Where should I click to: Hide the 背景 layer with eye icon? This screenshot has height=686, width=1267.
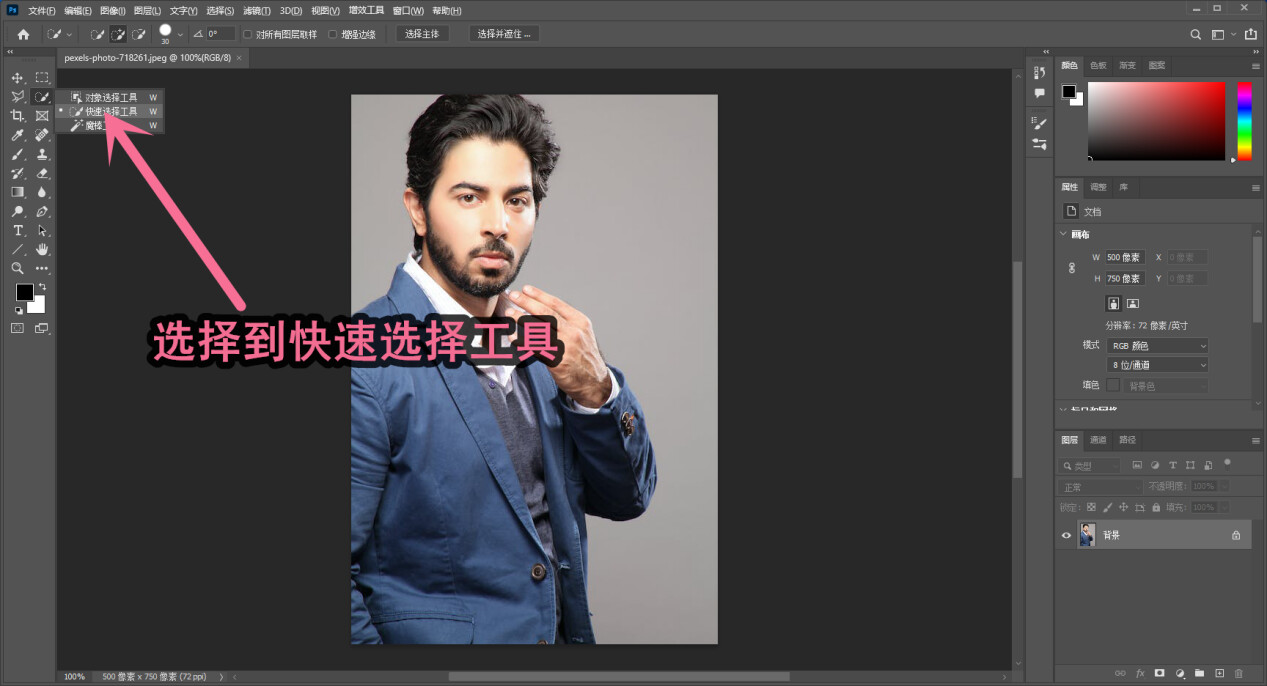click(1066, 535)
